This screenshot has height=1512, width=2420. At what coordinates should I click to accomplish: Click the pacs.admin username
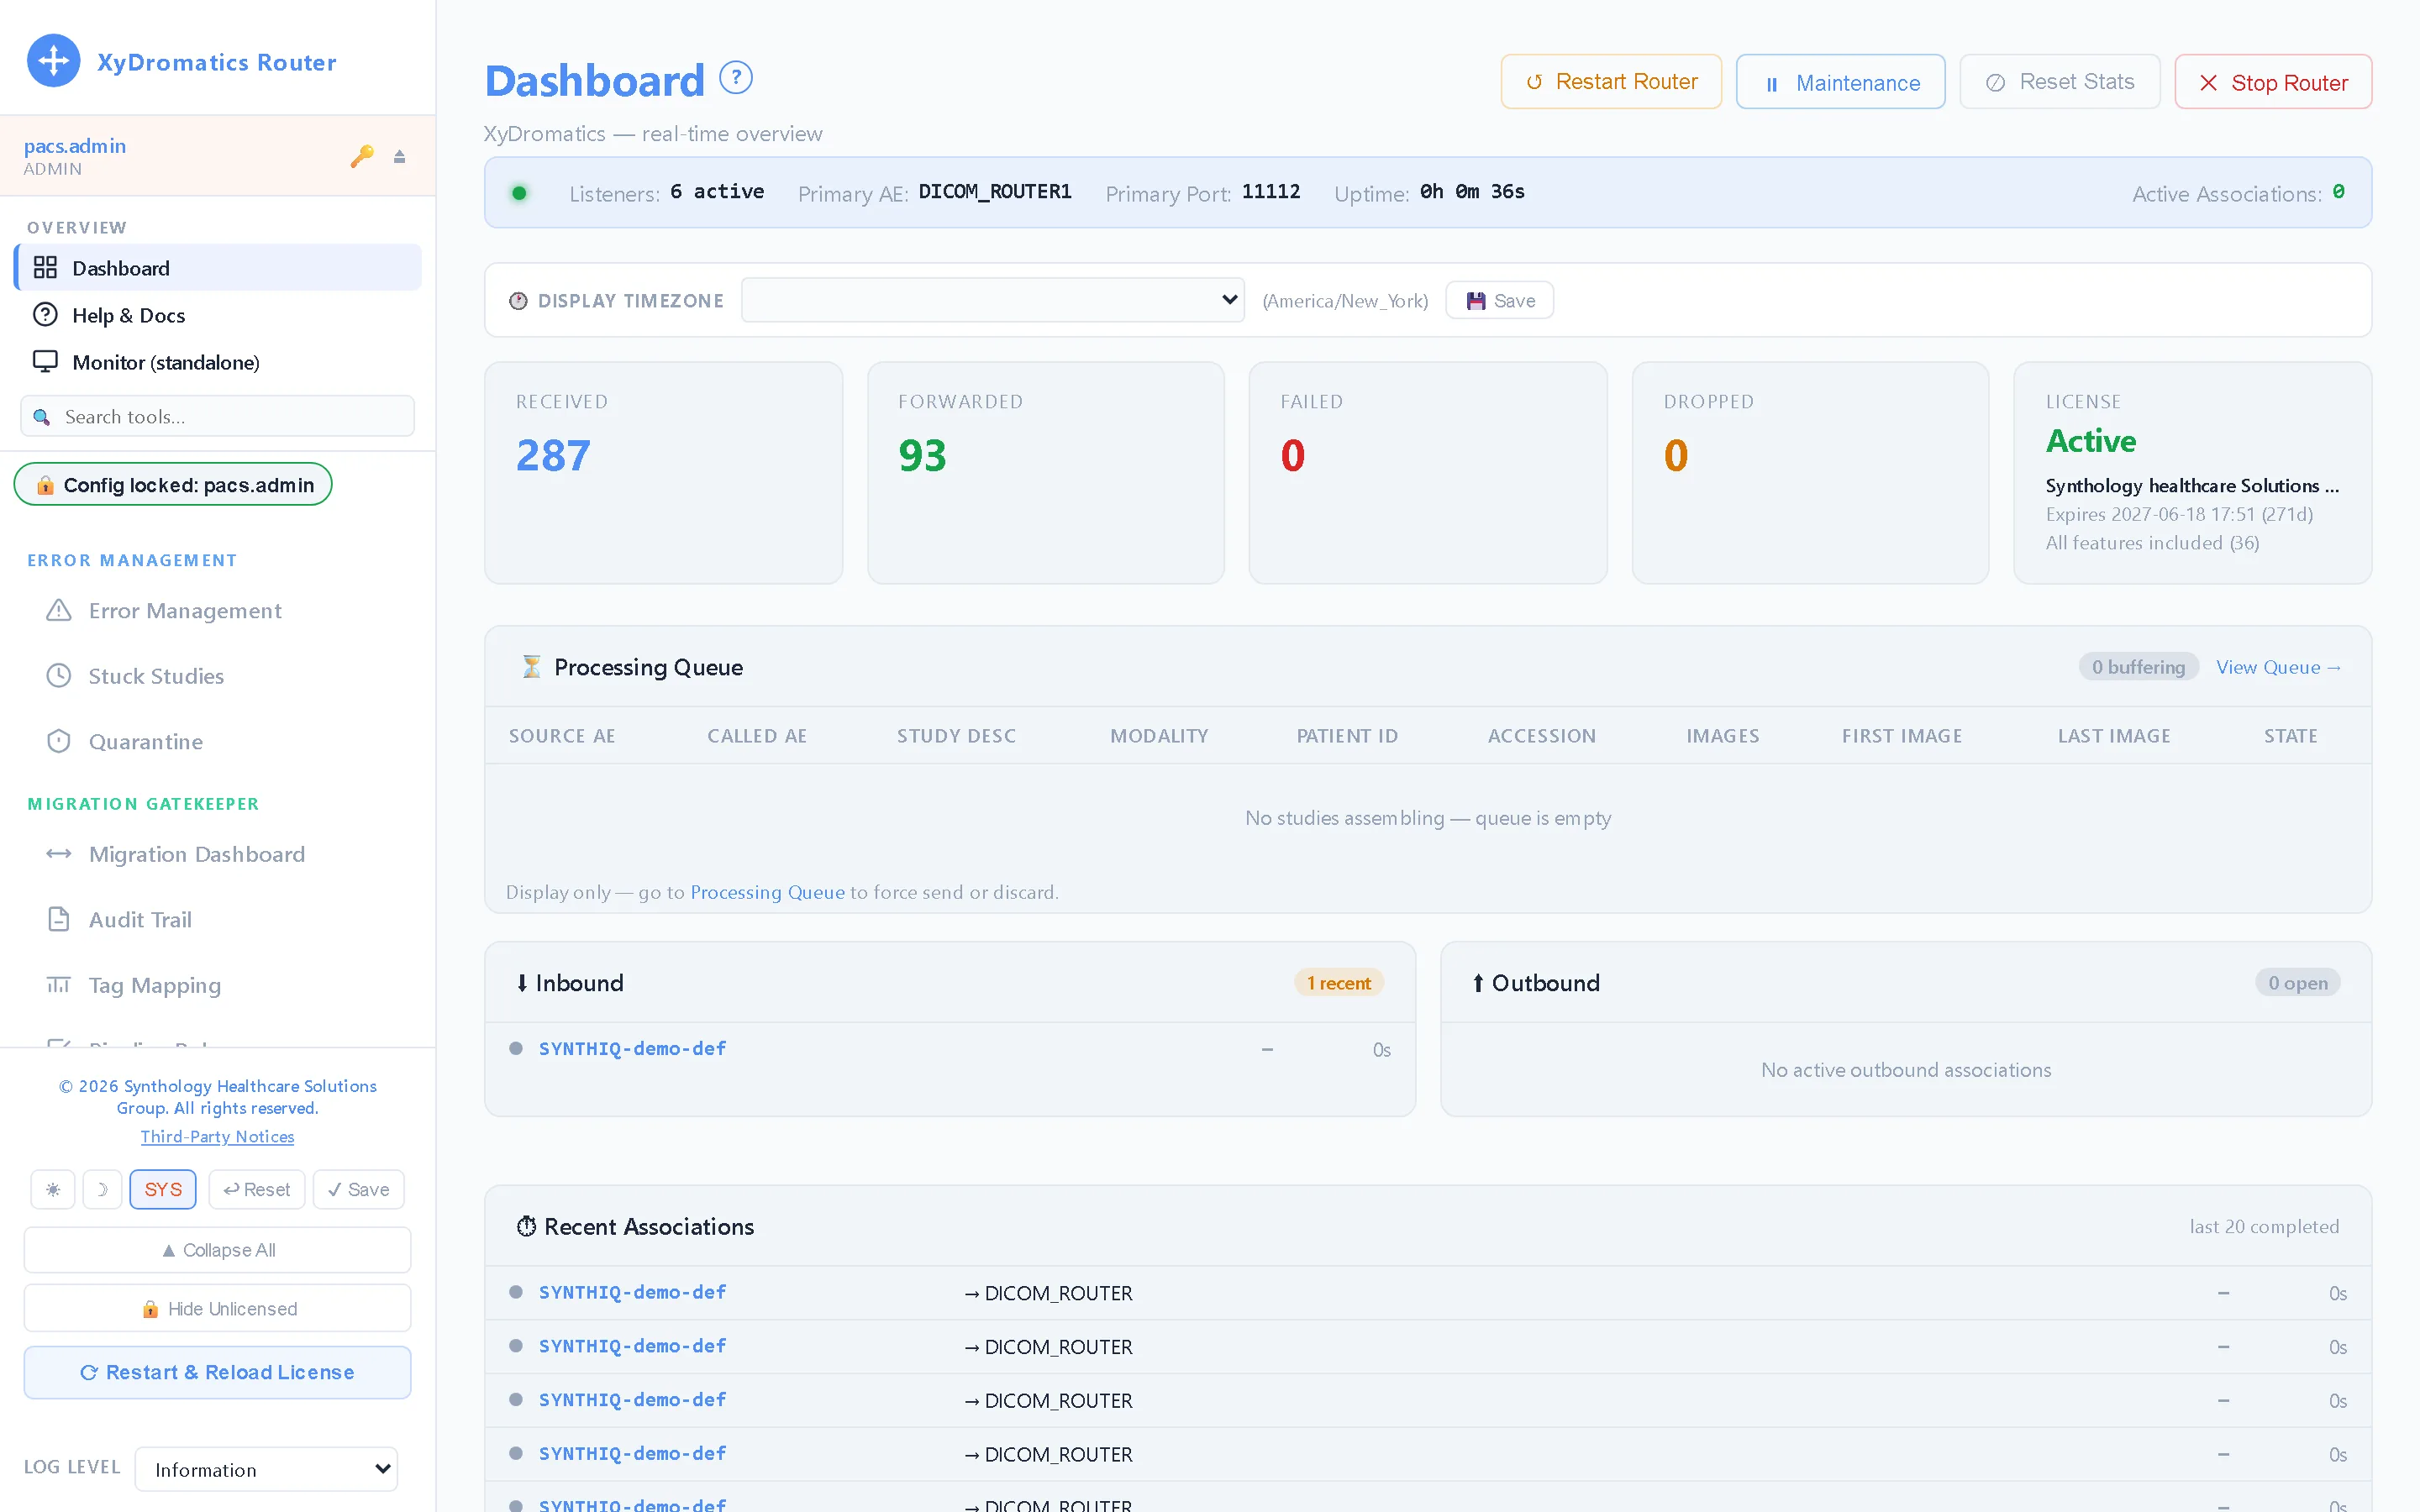coord(75,146)
